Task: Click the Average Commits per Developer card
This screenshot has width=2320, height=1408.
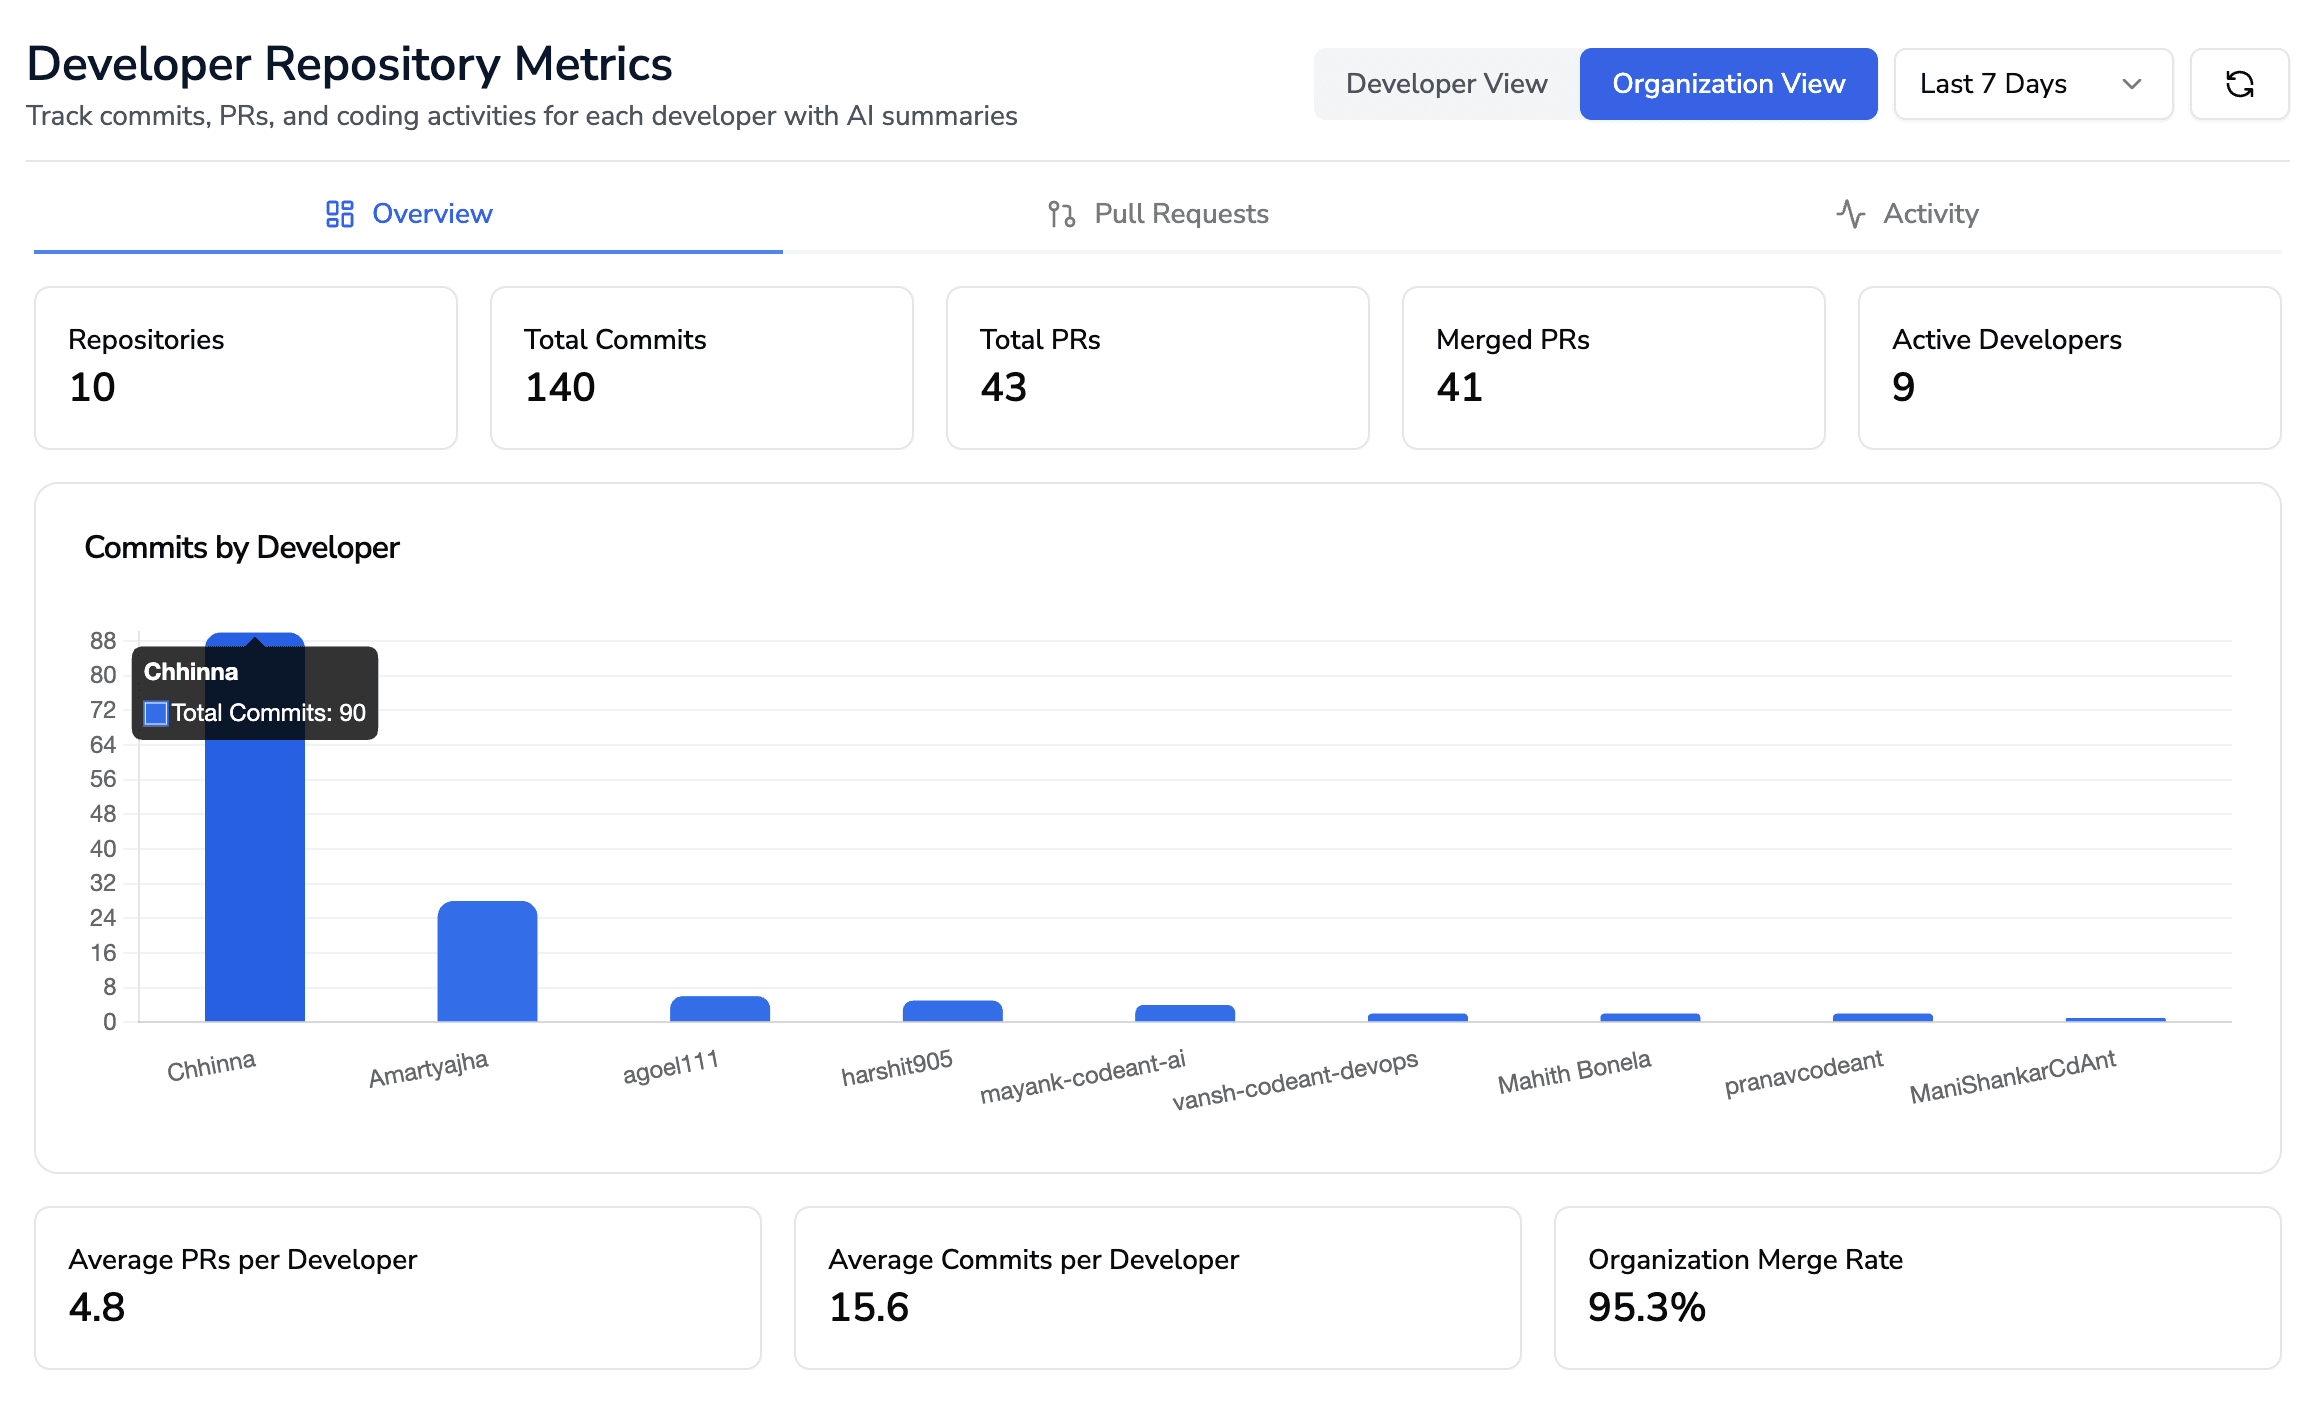Action: point(1158,1288)
